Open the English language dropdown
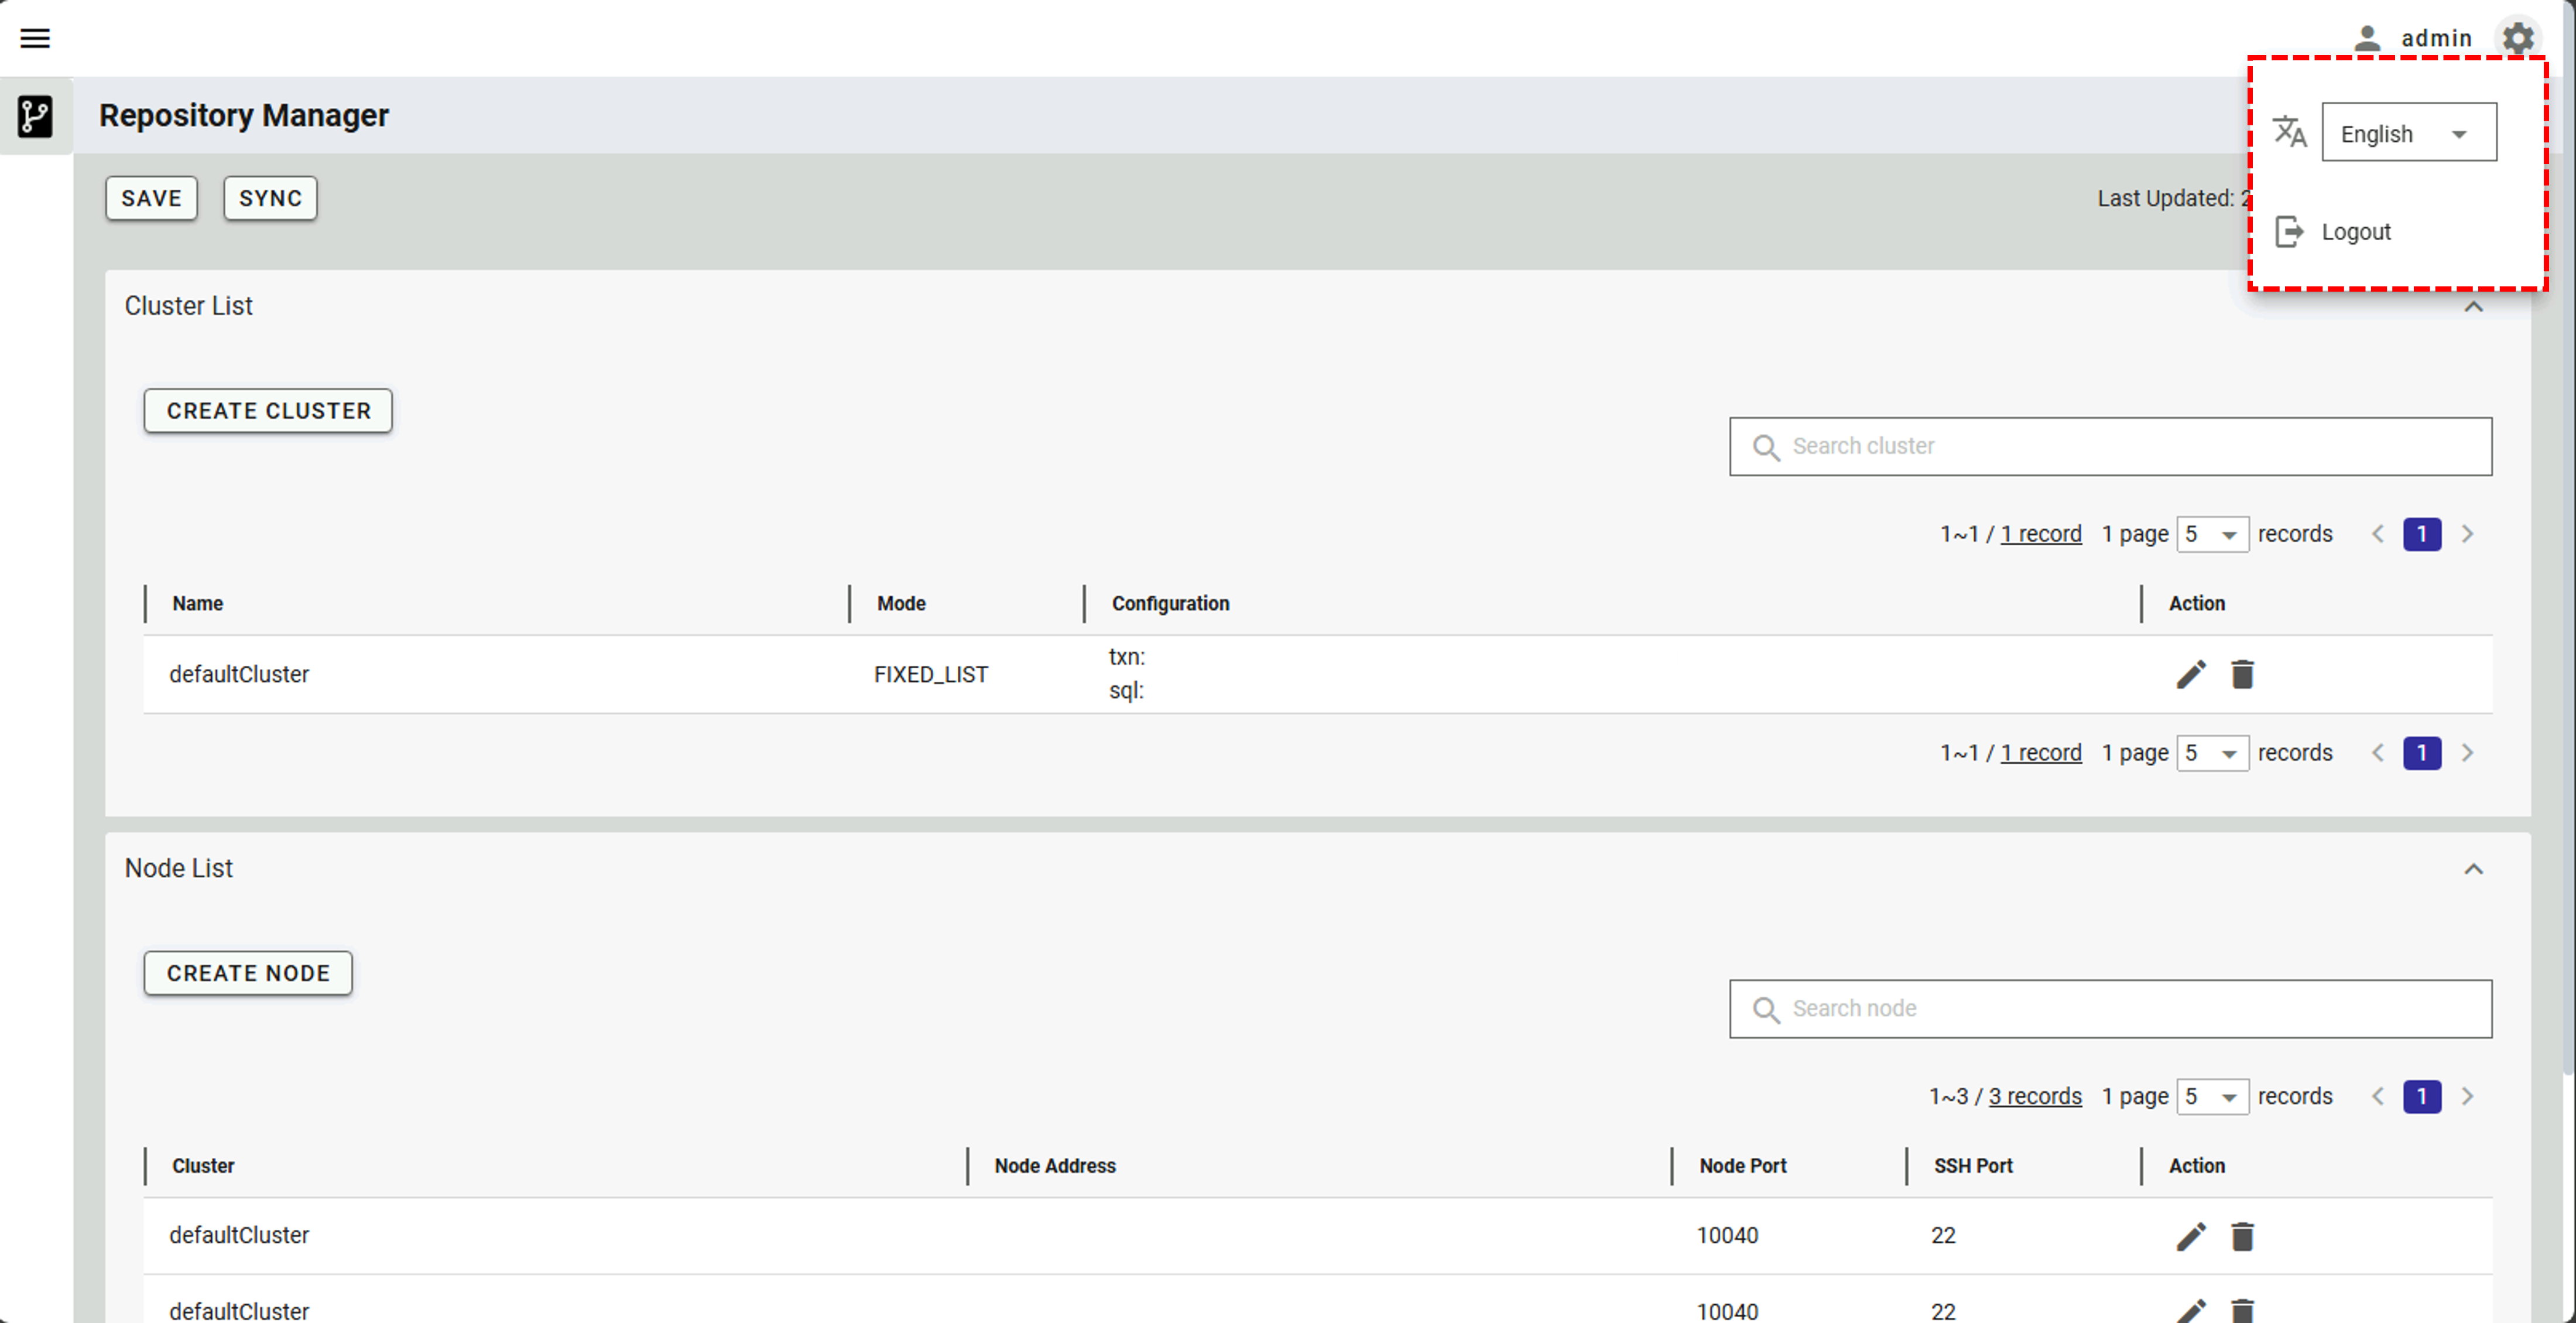The image size is (2576, 1323). pyautogui.click(x=2408, y=133)
